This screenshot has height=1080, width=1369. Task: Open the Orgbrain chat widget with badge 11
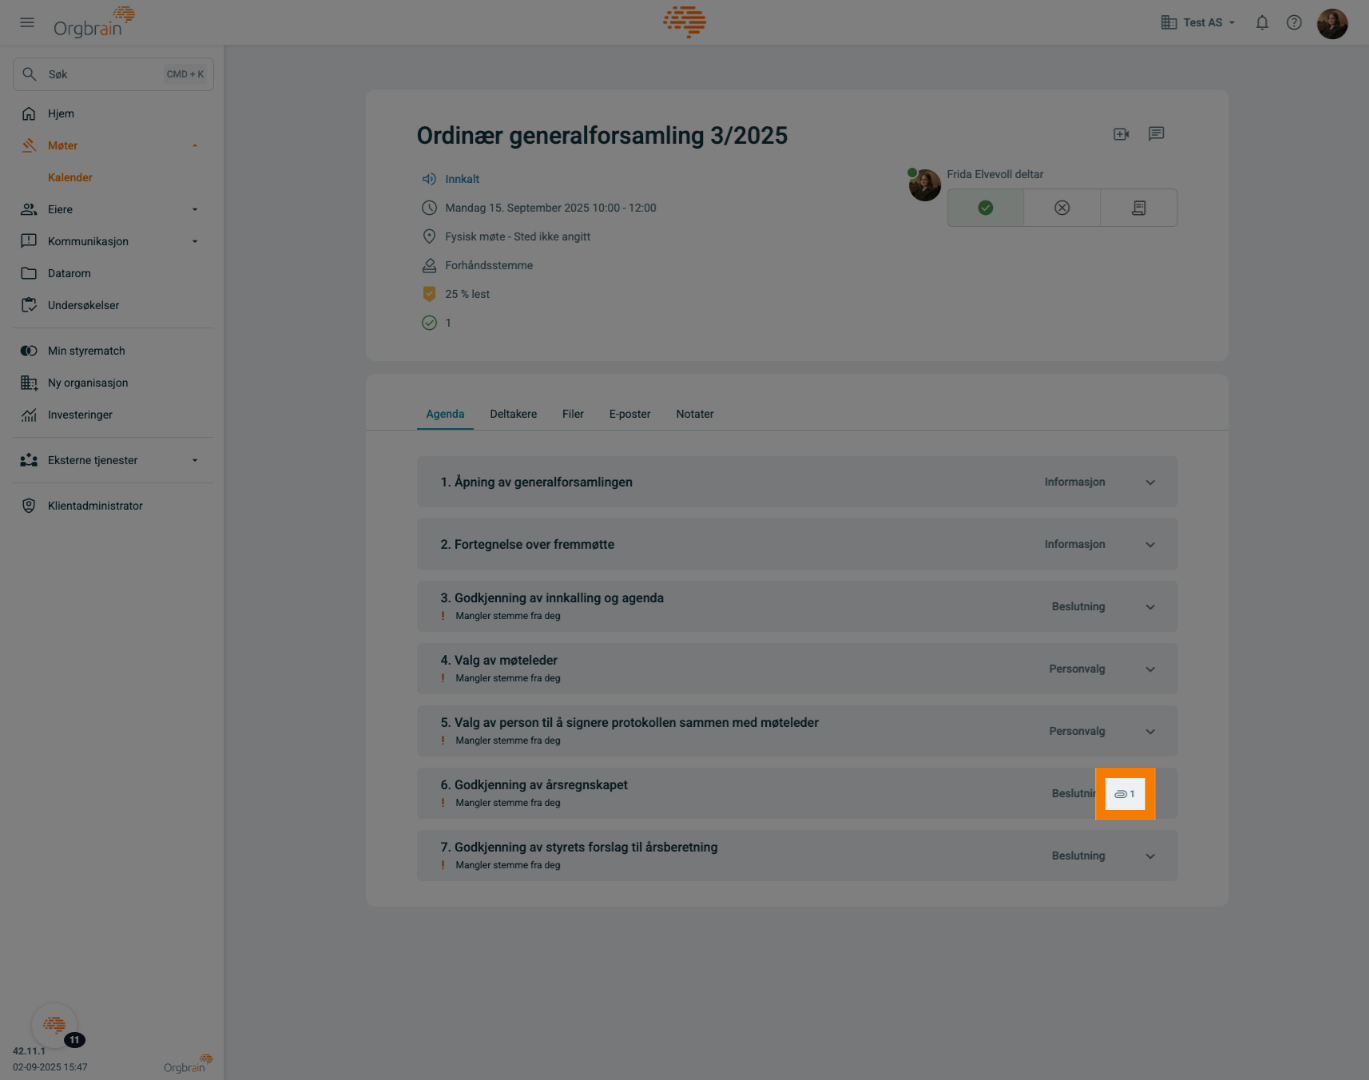click(55, 1024)
